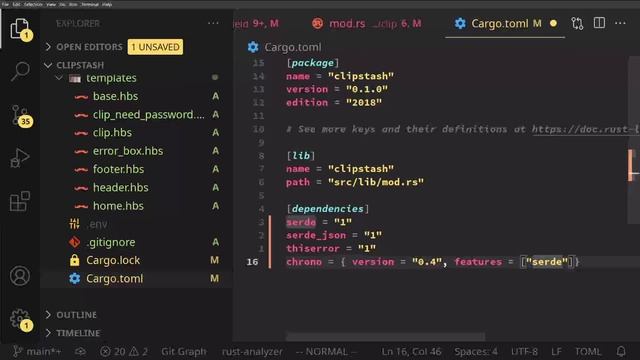640x360 pixels.
Task: Open the Manage gear in activity bar
Action: (x=20, y=319)
